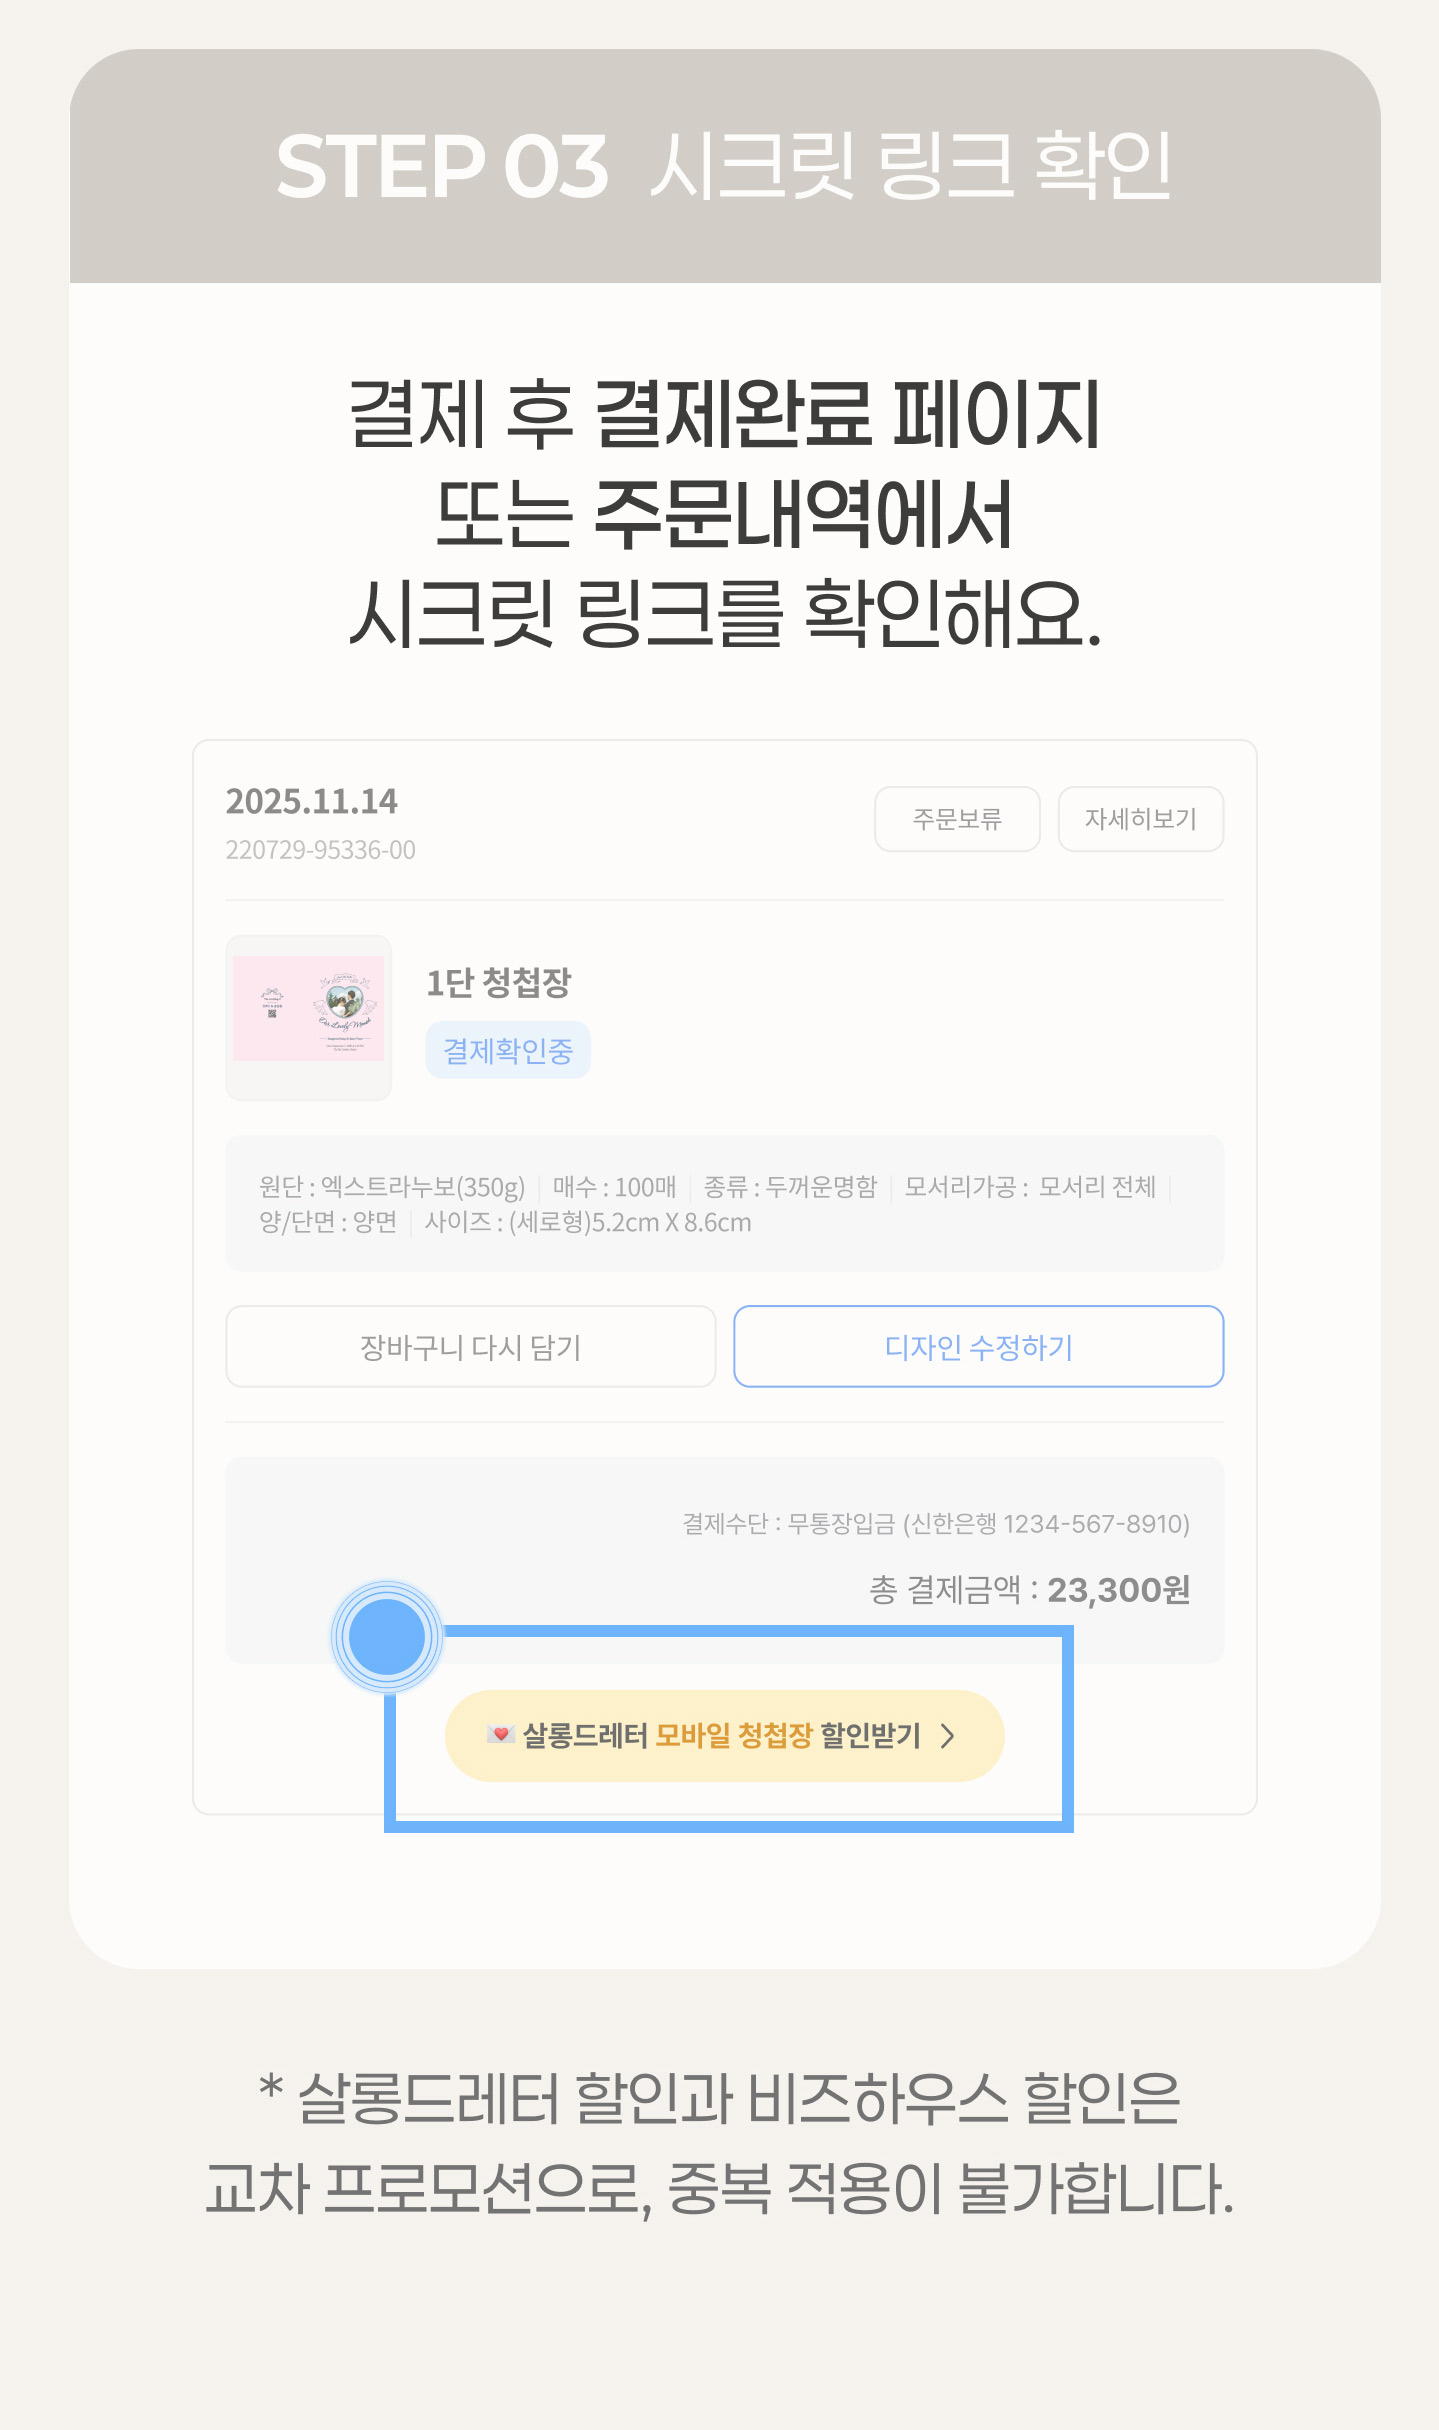
Task: Select the 디자인 수정하기 button
Action: pyautogui.click(x=978, y=1347)
